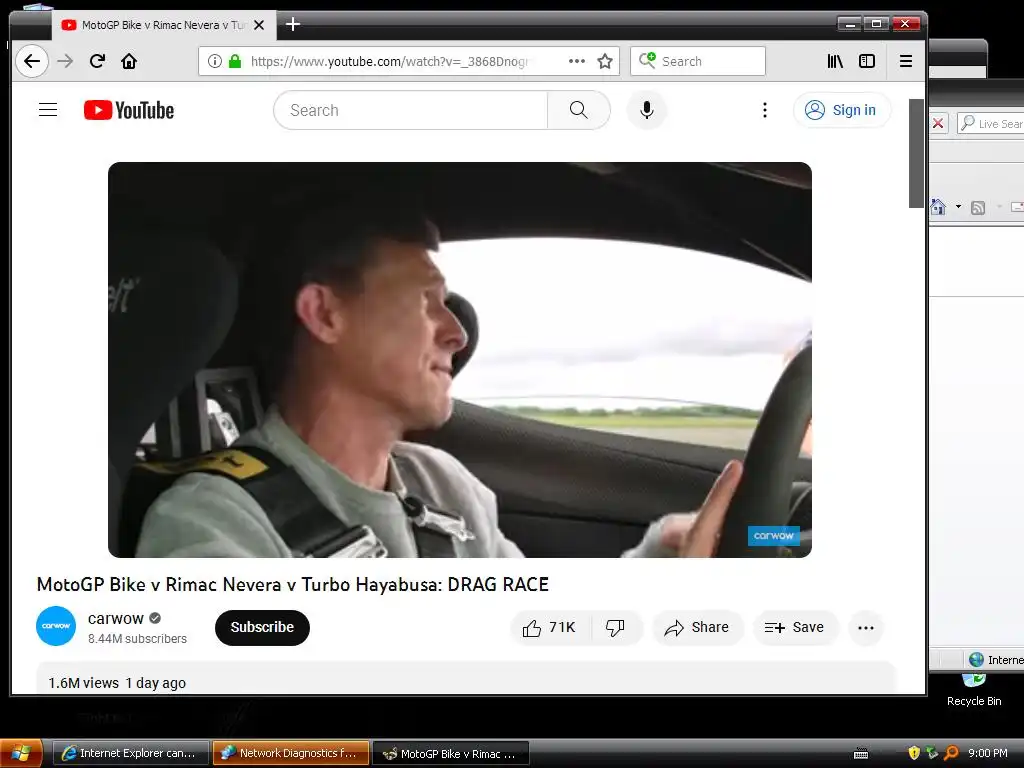Click the page vertical scrollbar thumb
Image resolution: width=1024 pixels, height=768 pixels.
(916, 153)
